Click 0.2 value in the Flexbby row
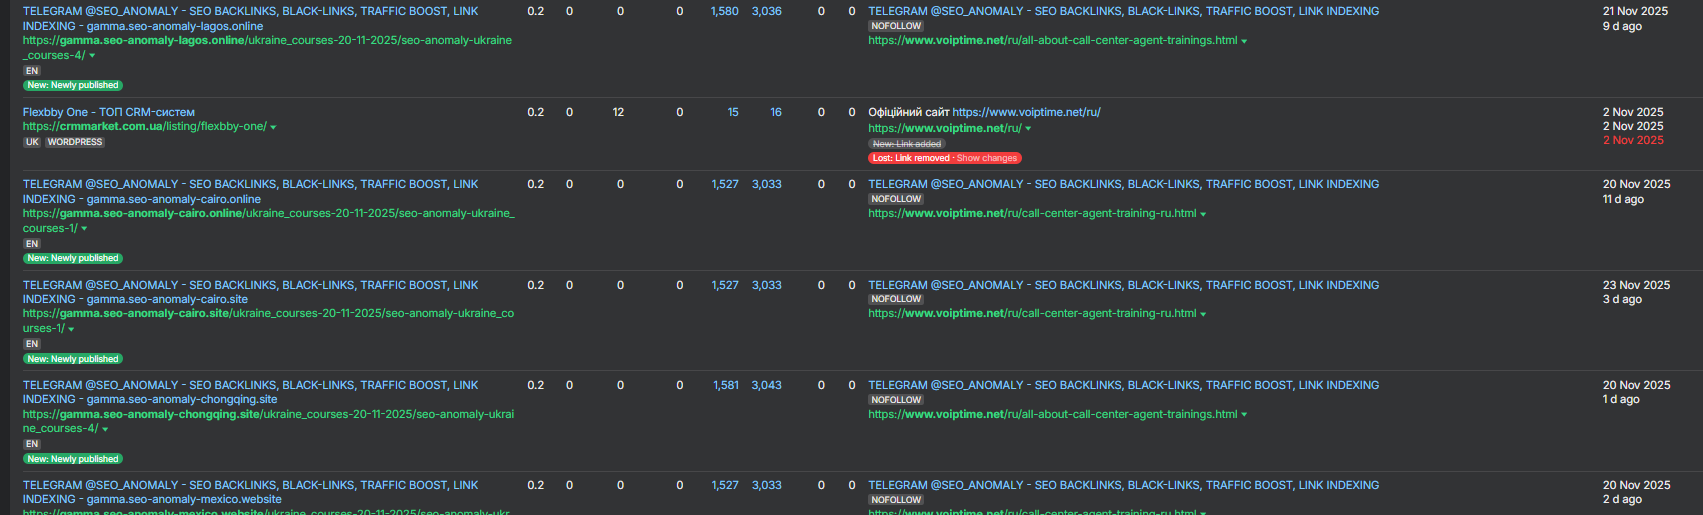The width and height of the screenshot is (1703, 515). (x=536, y=112)
